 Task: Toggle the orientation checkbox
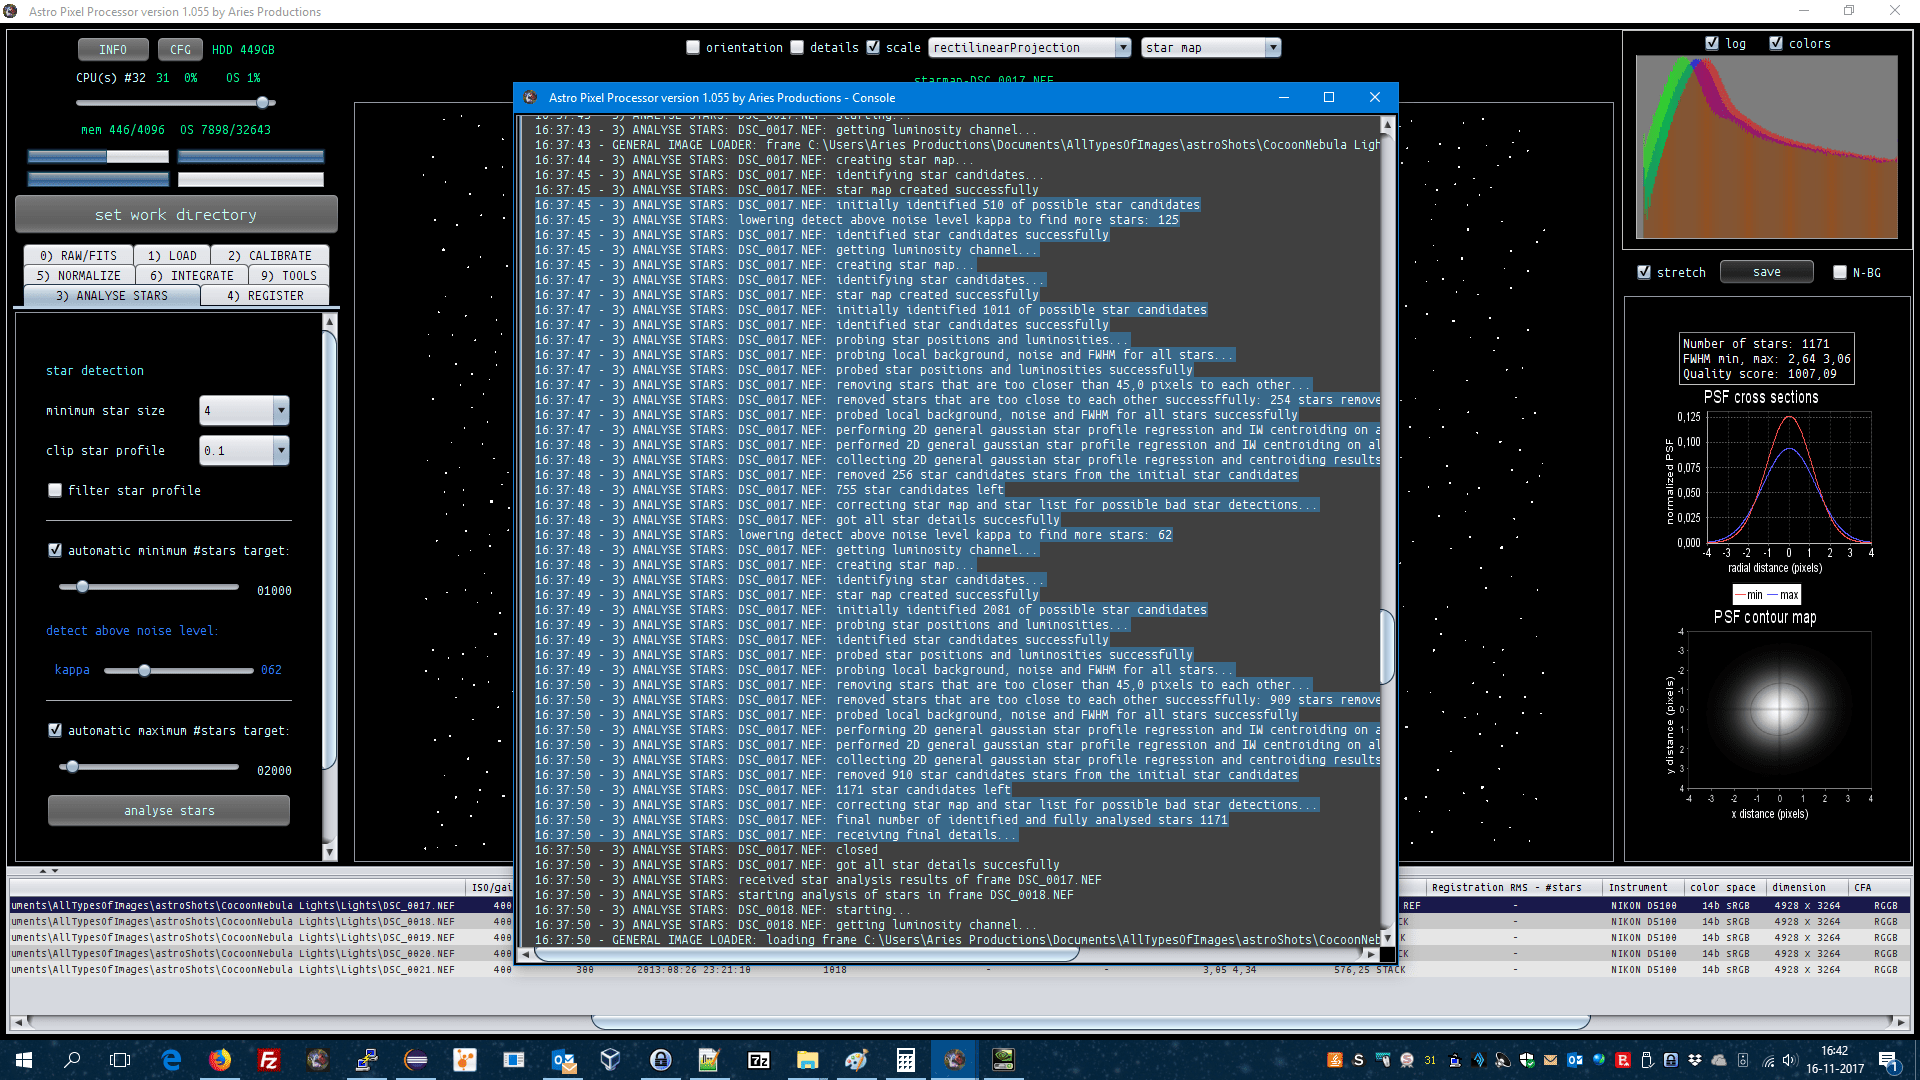693,47
